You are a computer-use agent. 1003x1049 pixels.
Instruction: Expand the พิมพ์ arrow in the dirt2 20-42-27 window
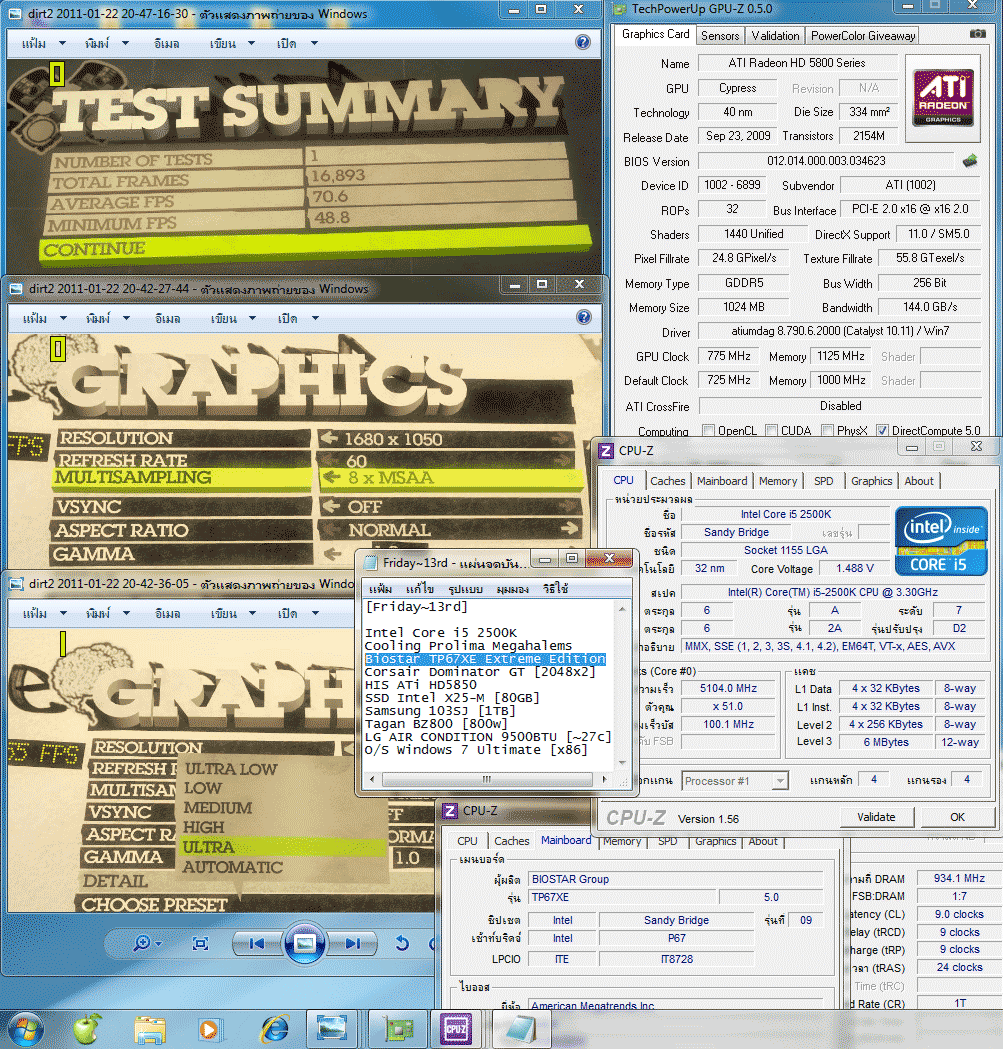click(126, 318)
